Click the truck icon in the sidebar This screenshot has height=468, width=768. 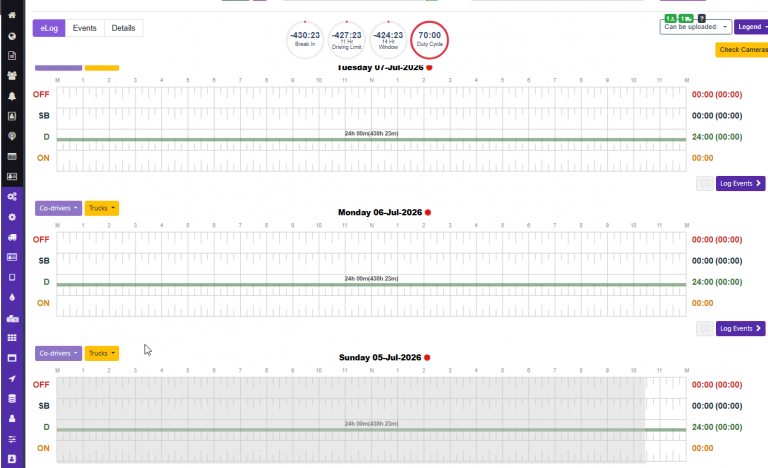(x=12, y=237)
